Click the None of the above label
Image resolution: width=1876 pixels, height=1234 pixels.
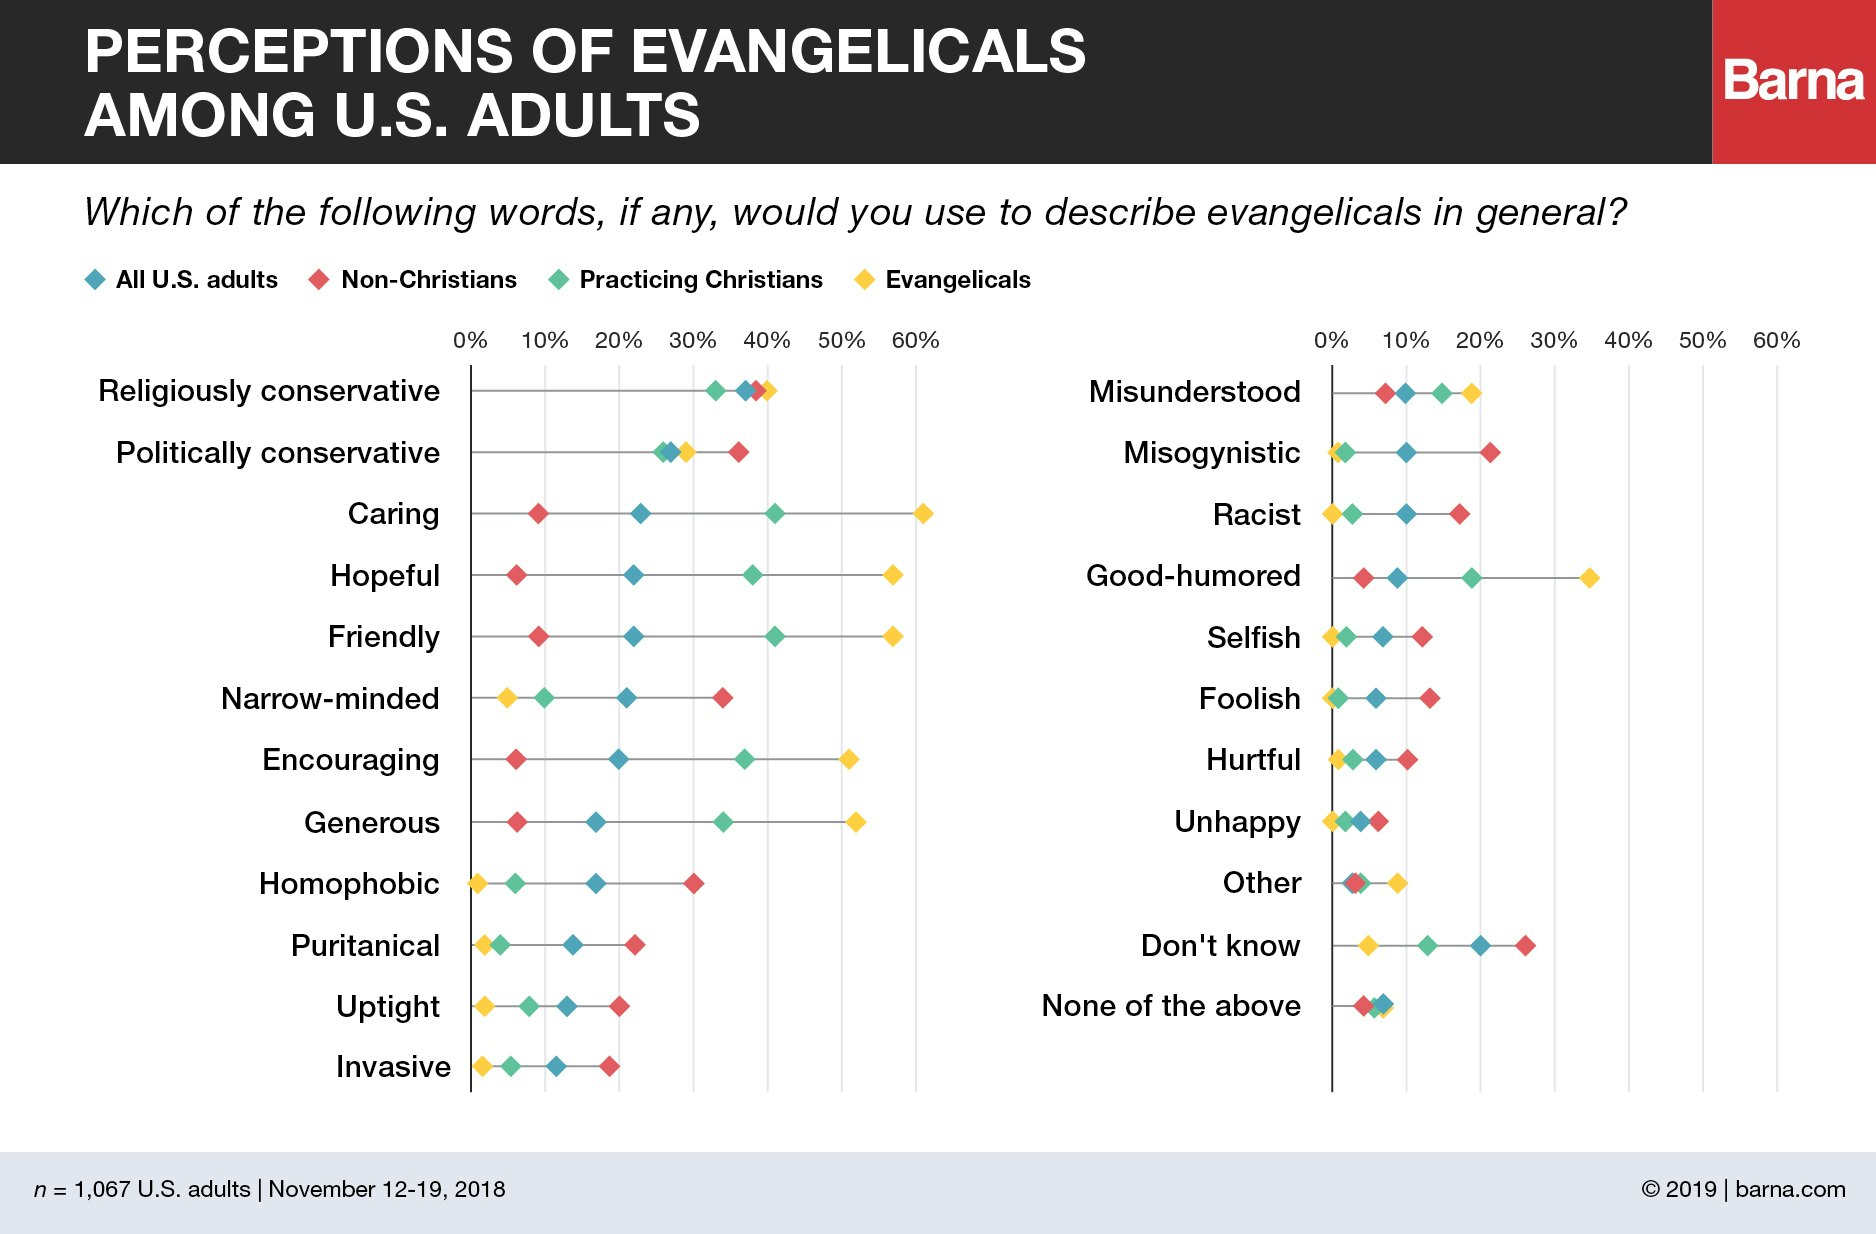[x=1171, y=1006]
